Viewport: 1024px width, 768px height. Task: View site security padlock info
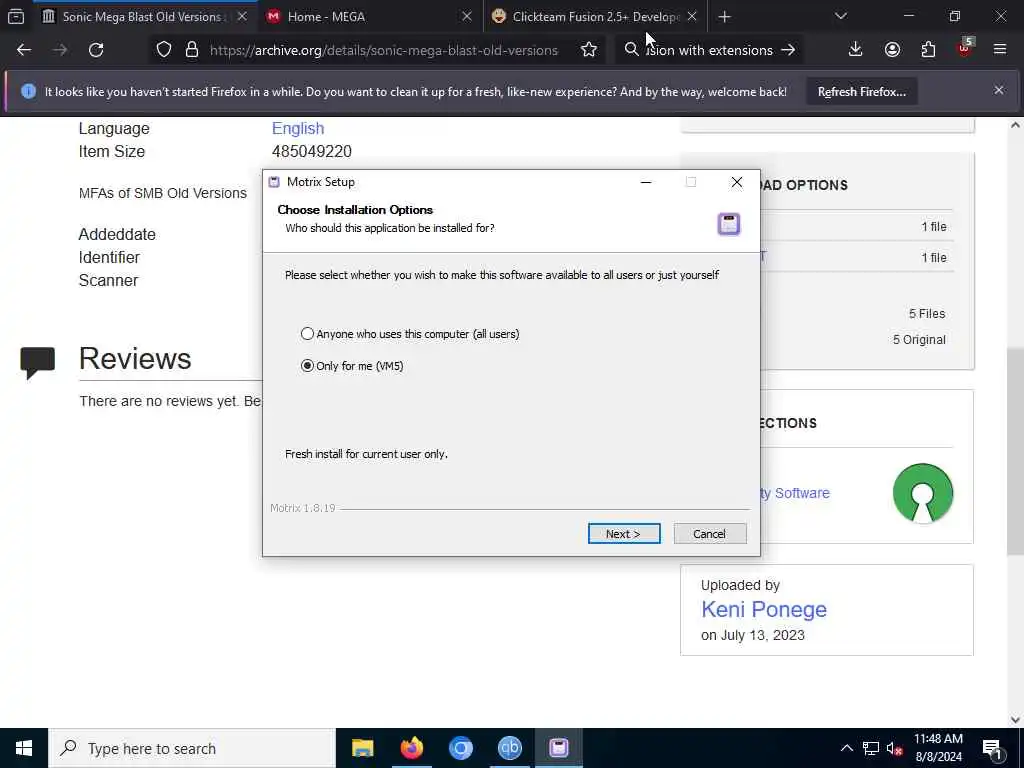pos(191,50)
